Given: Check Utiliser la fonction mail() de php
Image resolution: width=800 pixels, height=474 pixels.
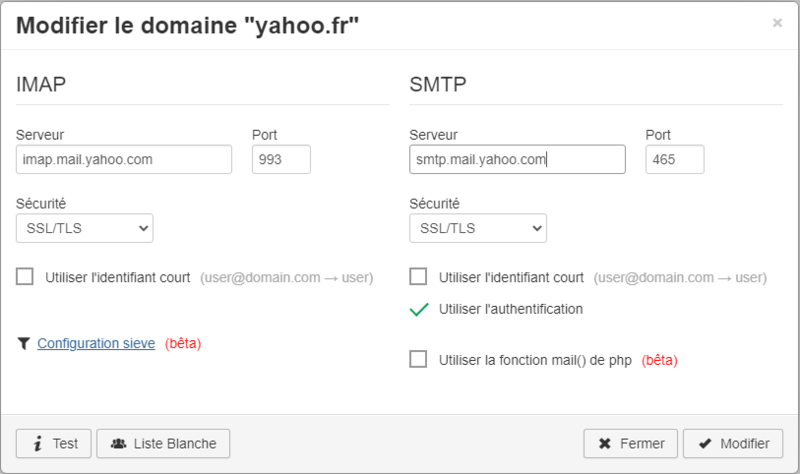Looking at the screenshot, I should point(419,359).
